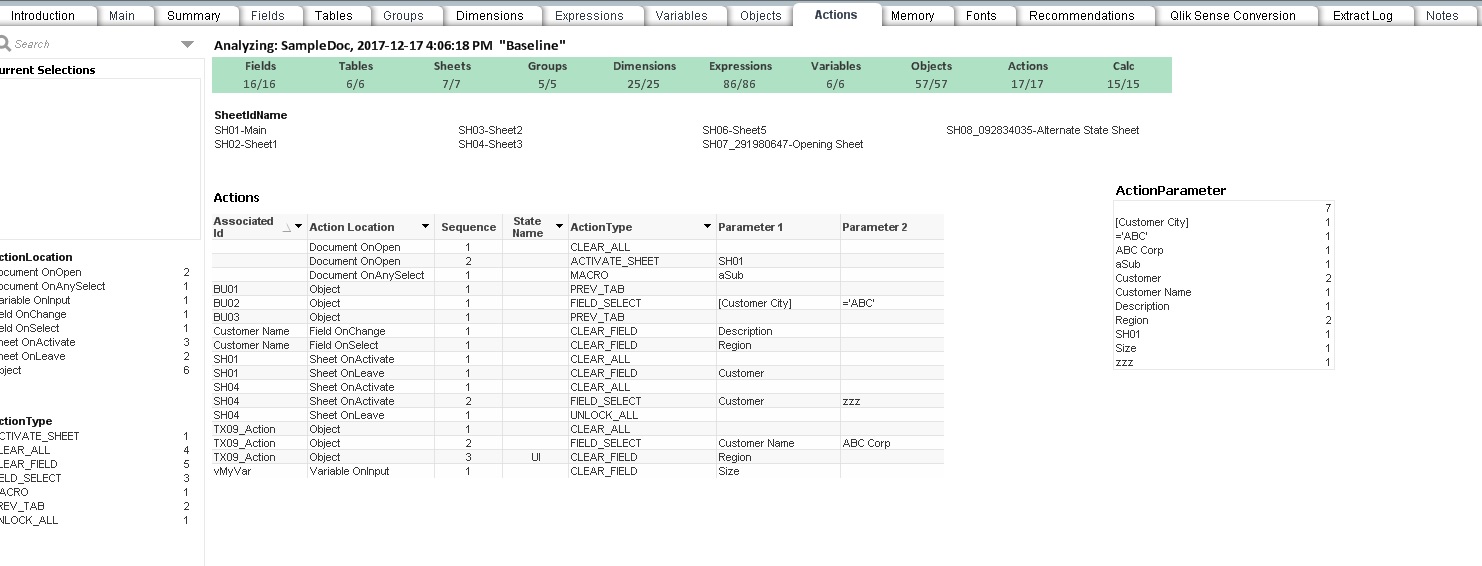
Task: Open the Tables tab
Action: tap(333, 15)
